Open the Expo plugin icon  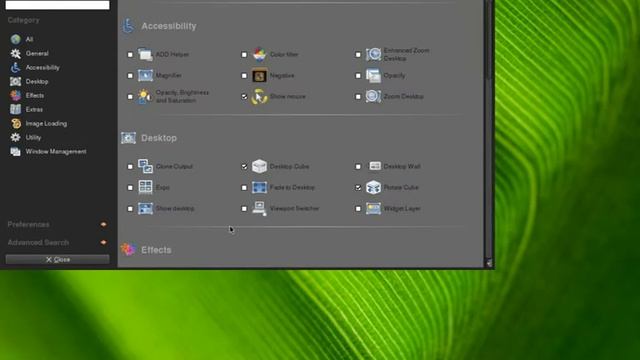point(145,187)
